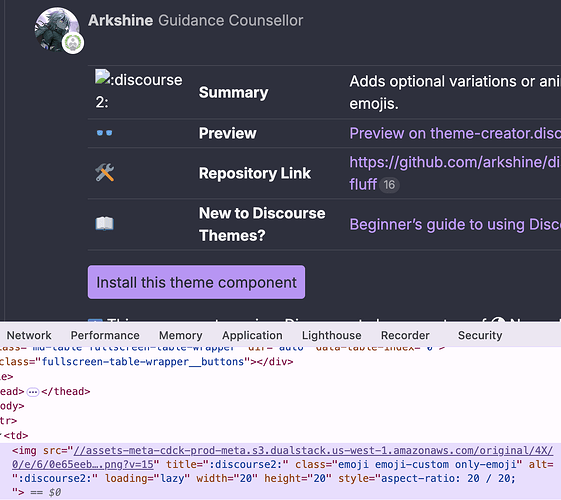Open the Arkshine username link
Image resolution: width=561 pixels, height=500 pixels.
[x=121, y=20]
